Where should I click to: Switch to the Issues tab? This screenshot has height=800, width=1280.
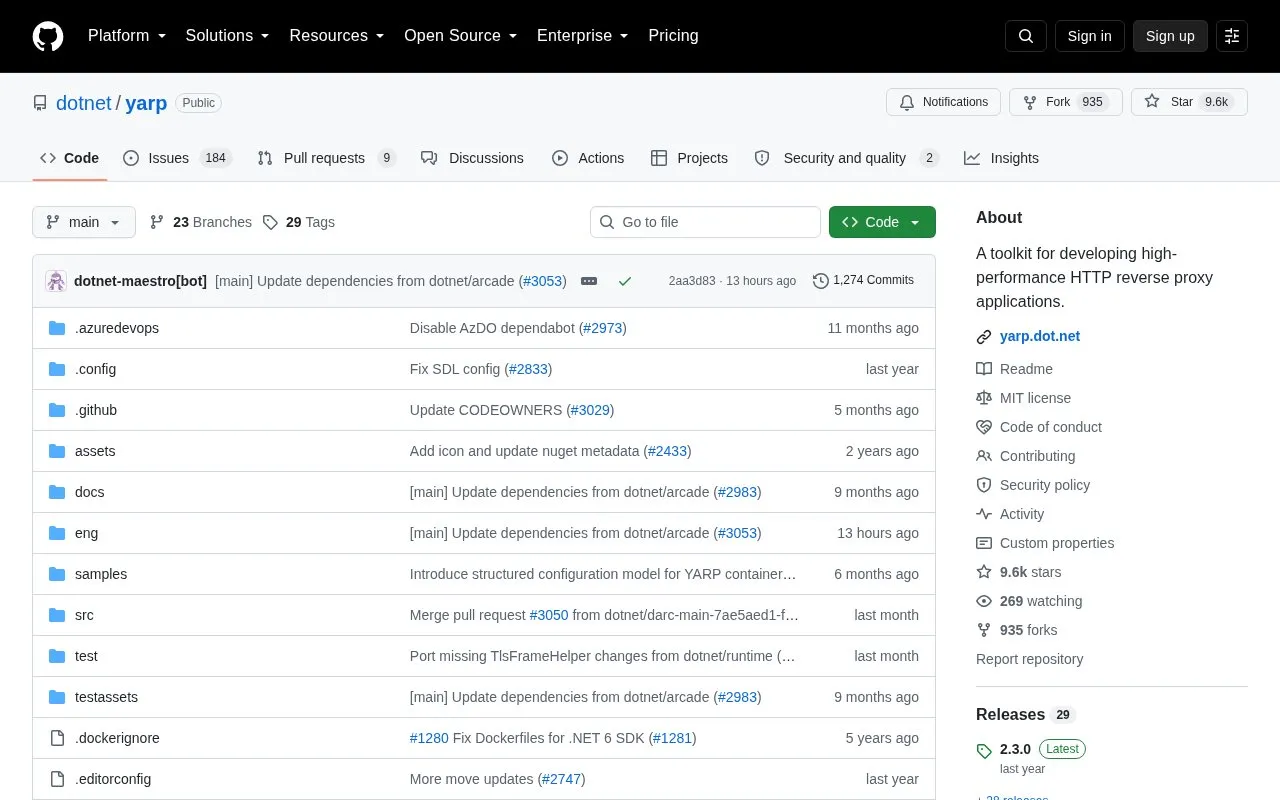point(177,158)
